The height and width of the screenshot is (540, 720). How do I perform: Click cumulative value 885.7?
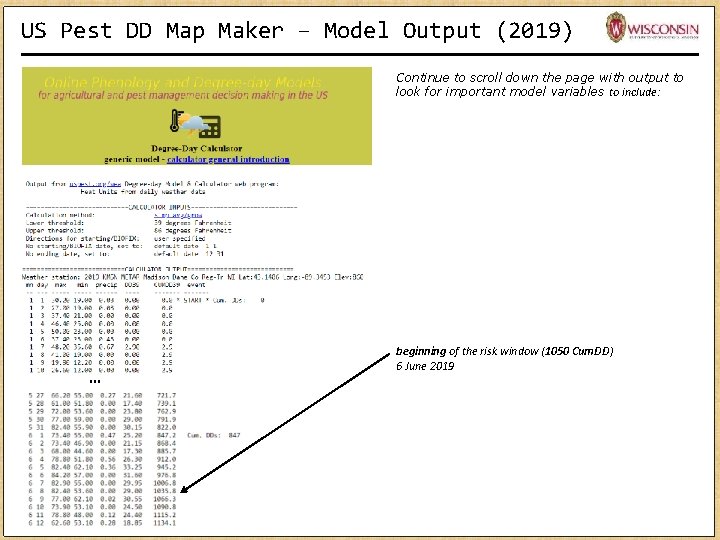(166, 451)
